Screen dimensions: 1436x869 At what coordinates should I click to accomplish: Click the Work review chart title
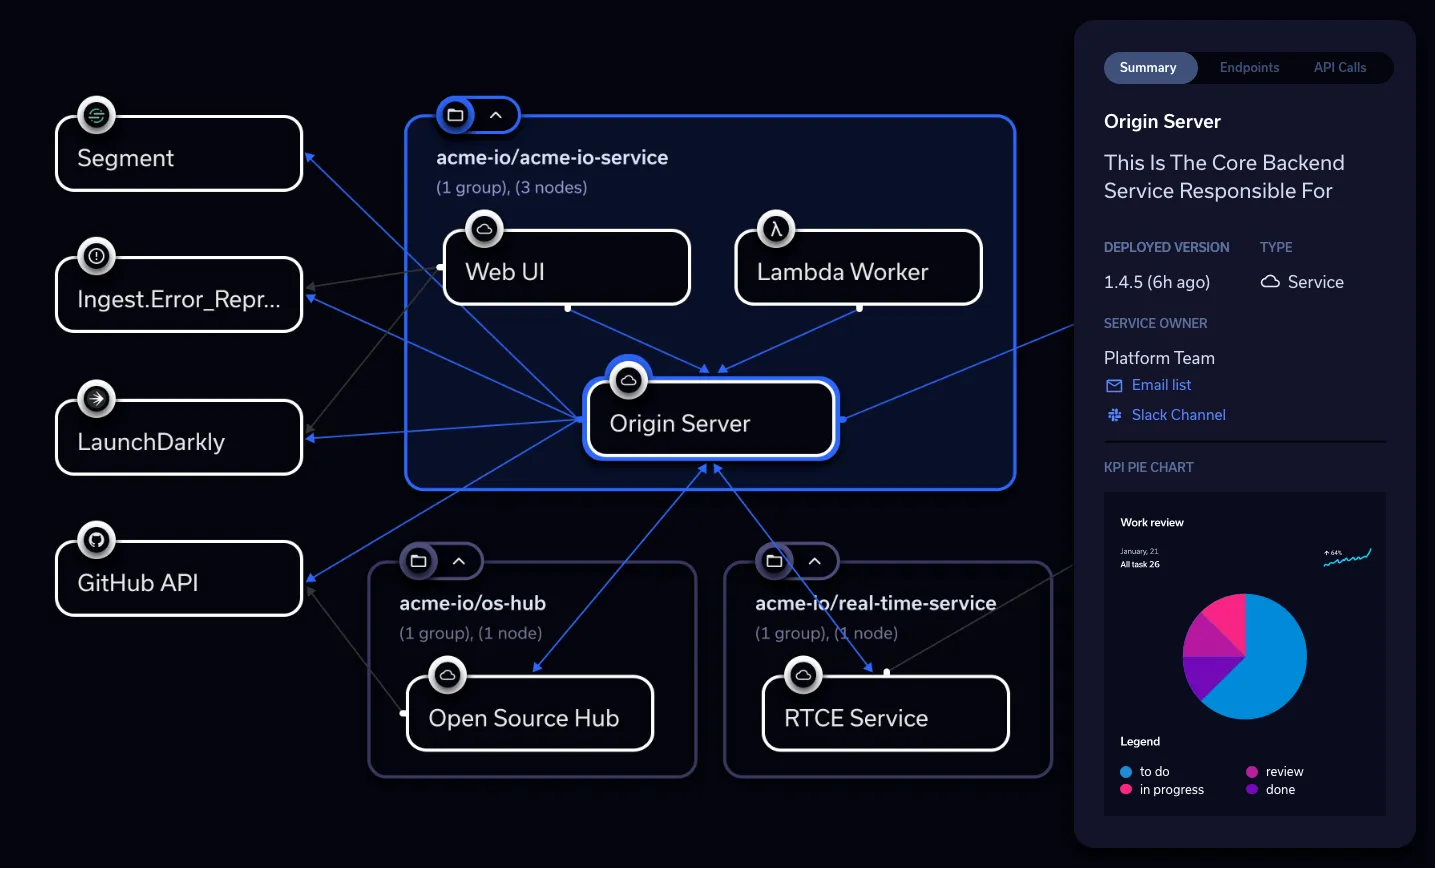point(1152,523)
